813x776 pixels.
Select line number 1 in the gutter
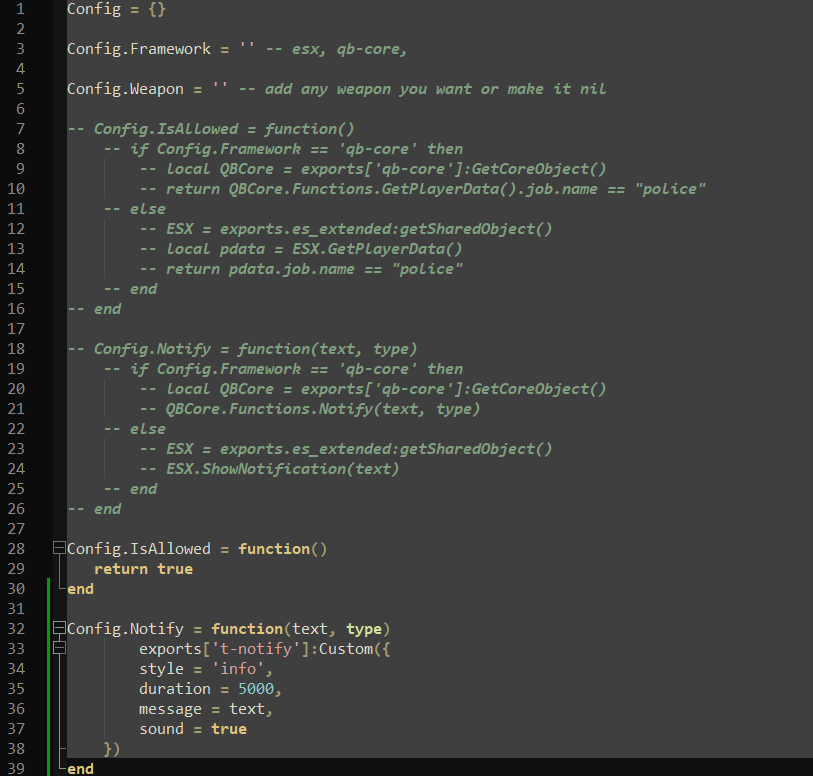click(x=20, y=9)
